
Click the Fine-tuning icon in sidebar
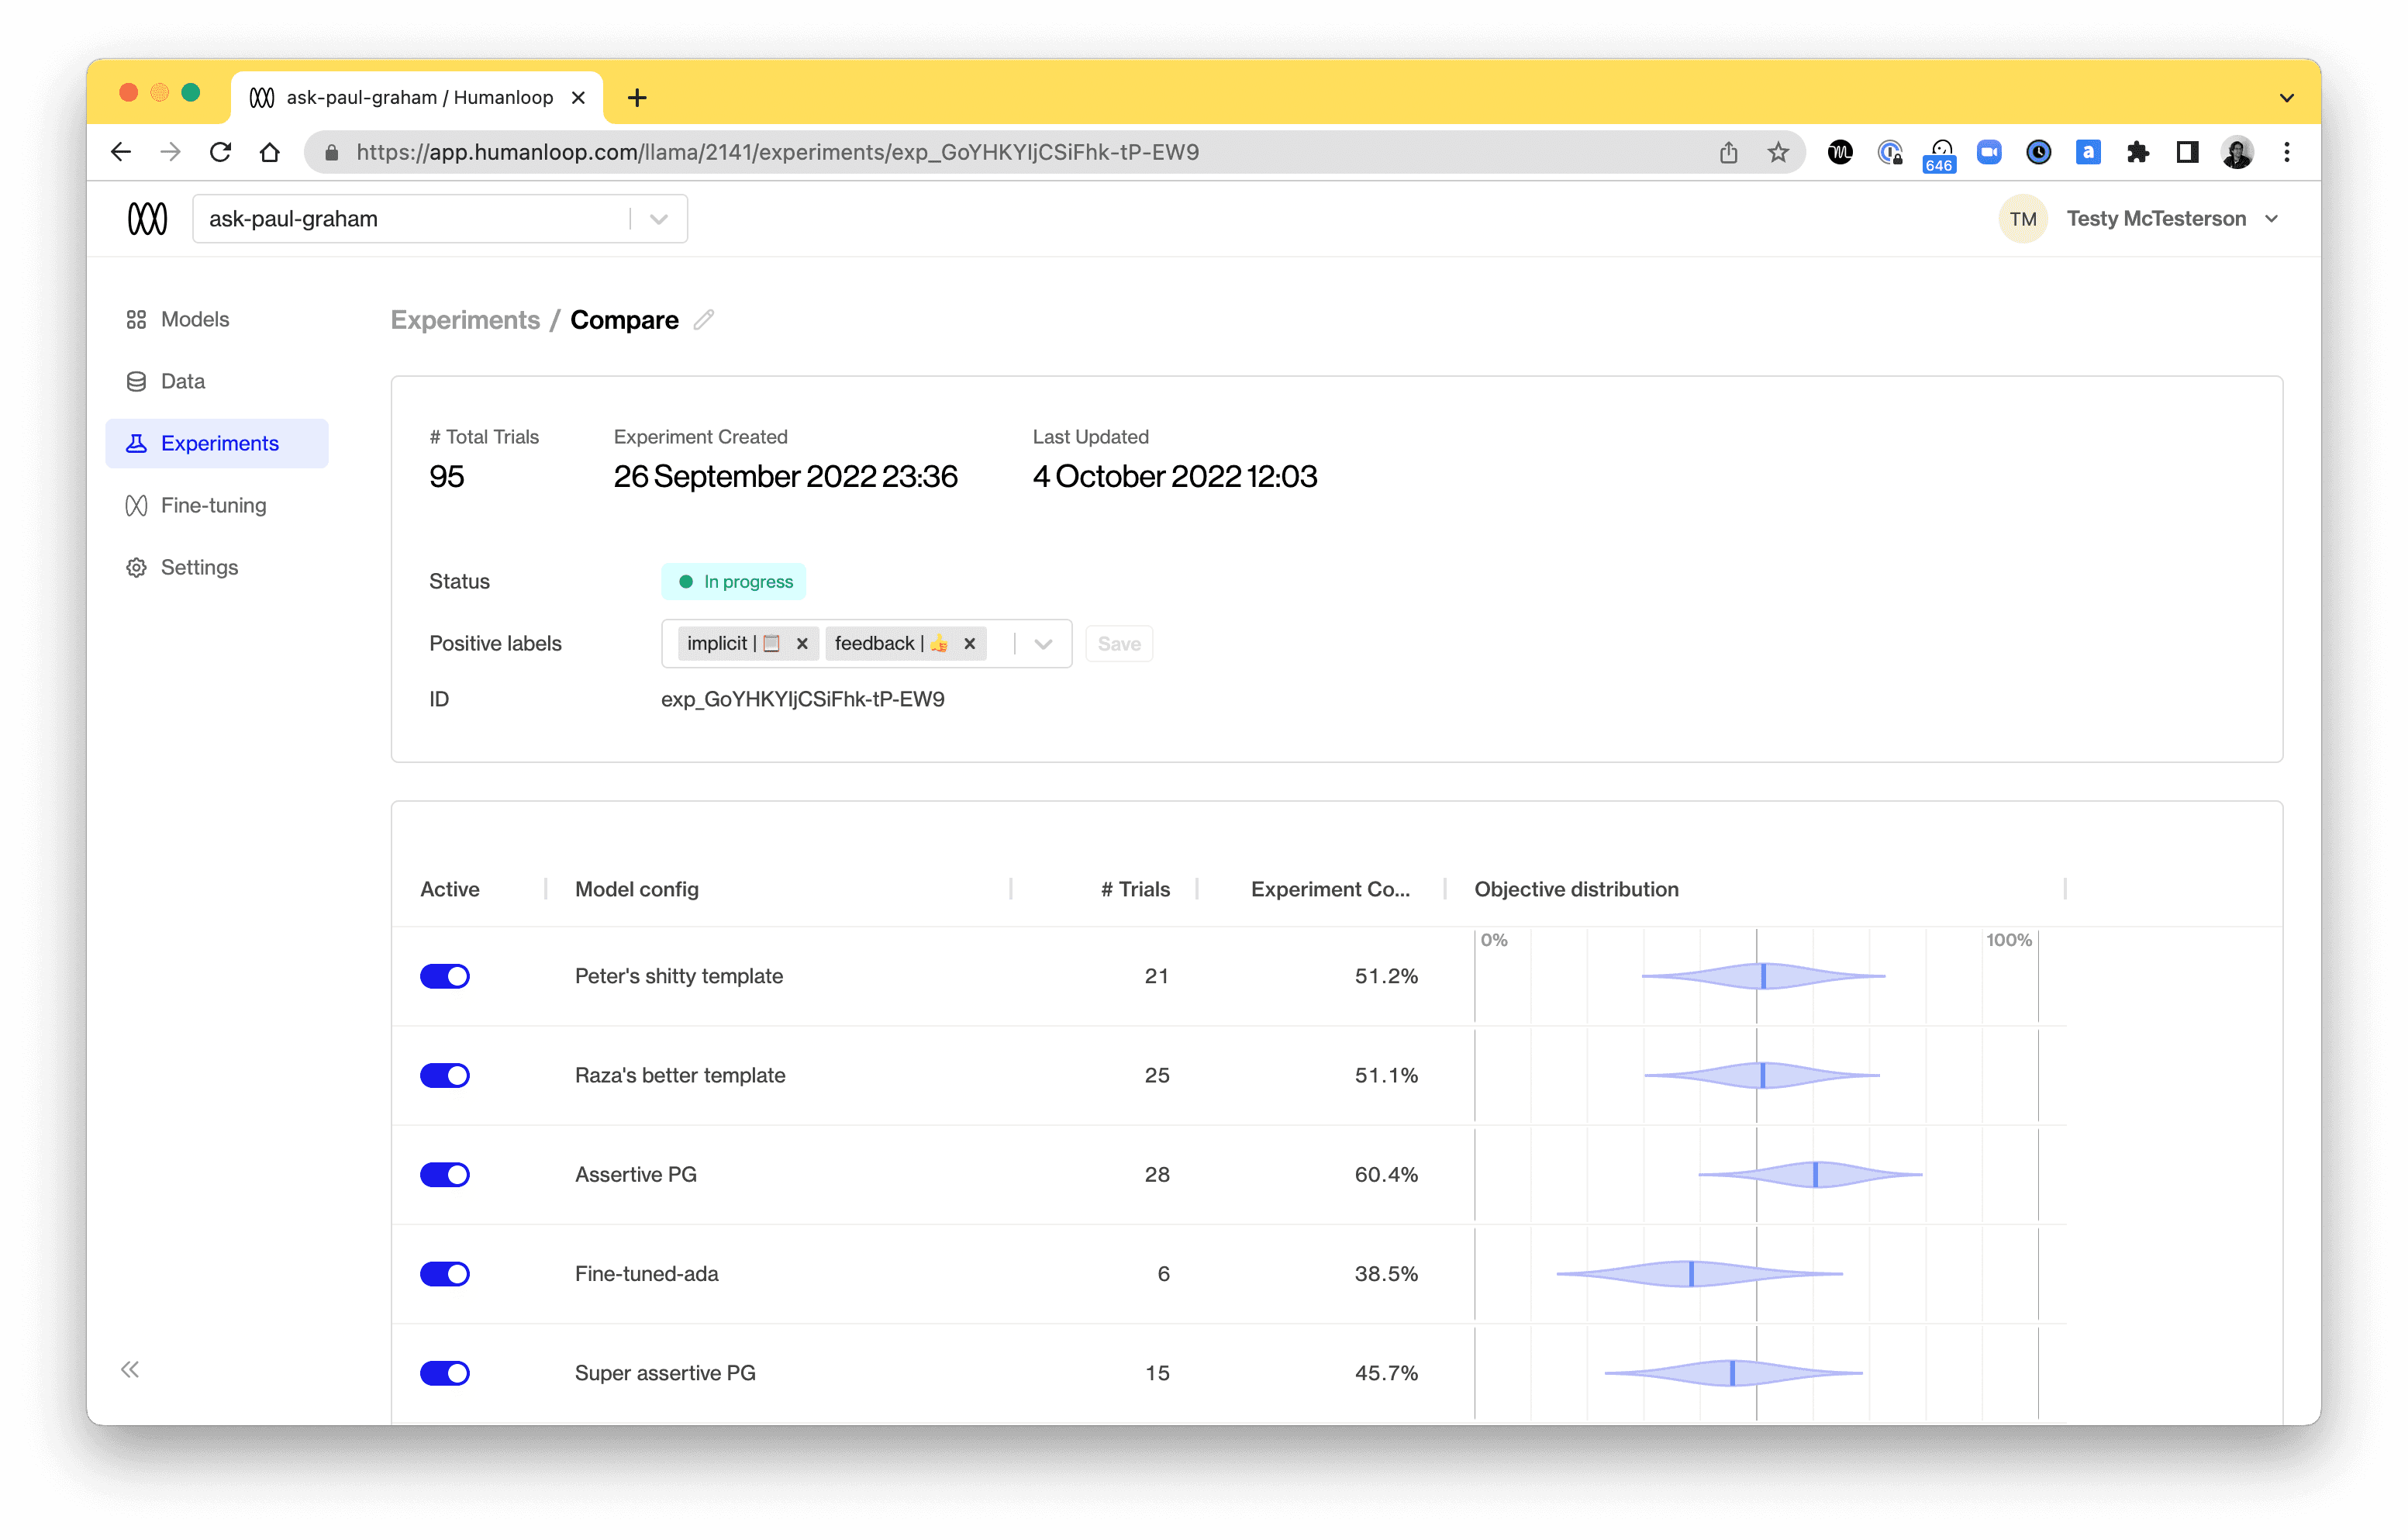137,504
